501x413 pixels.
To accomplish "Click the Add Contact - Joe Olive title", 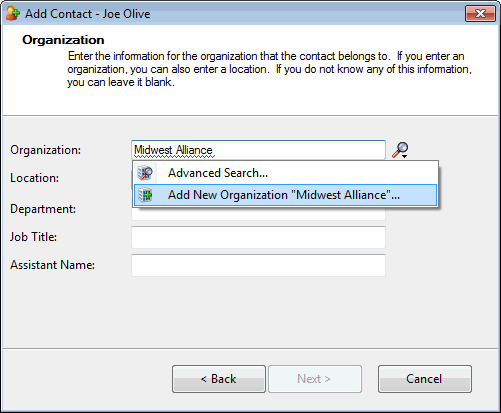I will [88, 14].
